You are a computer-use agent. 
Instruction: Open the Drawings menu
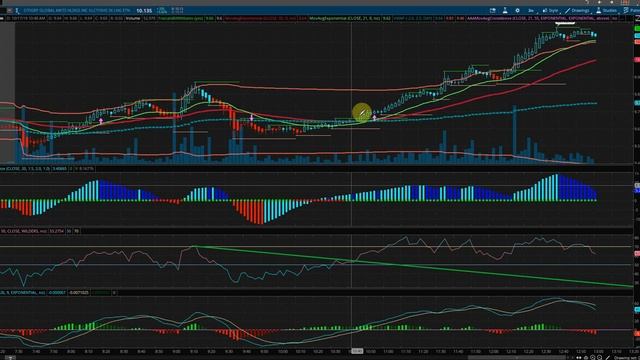click(577, 10)
